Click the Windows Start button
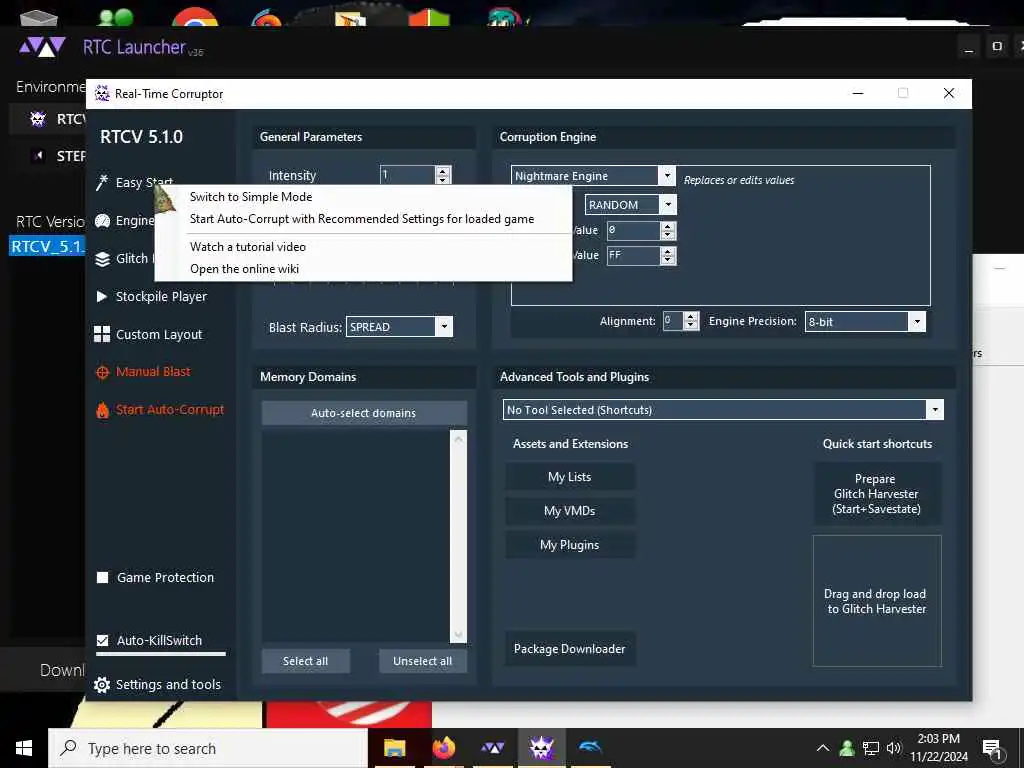Image resolution: width=1024 pixels, height=768 pixels. coord(24,748)
